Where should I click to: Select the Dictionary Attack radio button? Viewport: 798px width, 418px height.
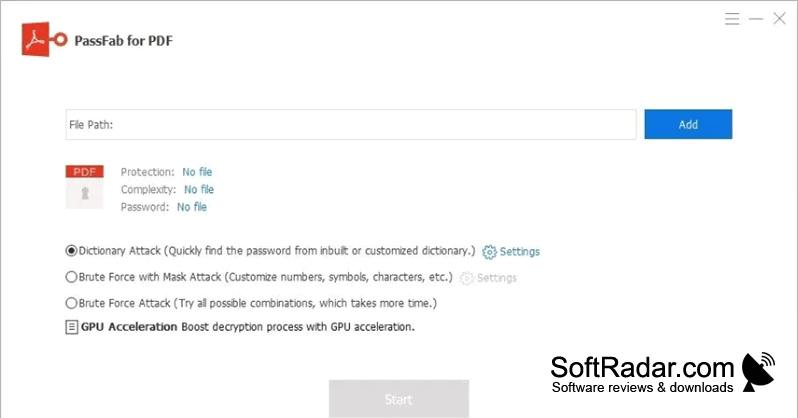71,250
